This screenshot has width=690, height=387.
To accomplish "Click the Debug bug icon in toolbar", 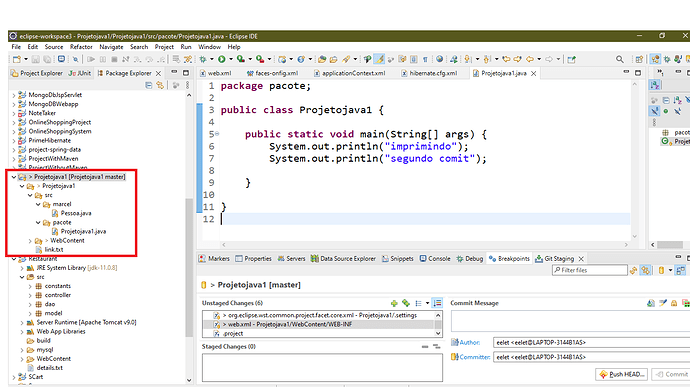I will pyautogui.click(x=203, y=59).
